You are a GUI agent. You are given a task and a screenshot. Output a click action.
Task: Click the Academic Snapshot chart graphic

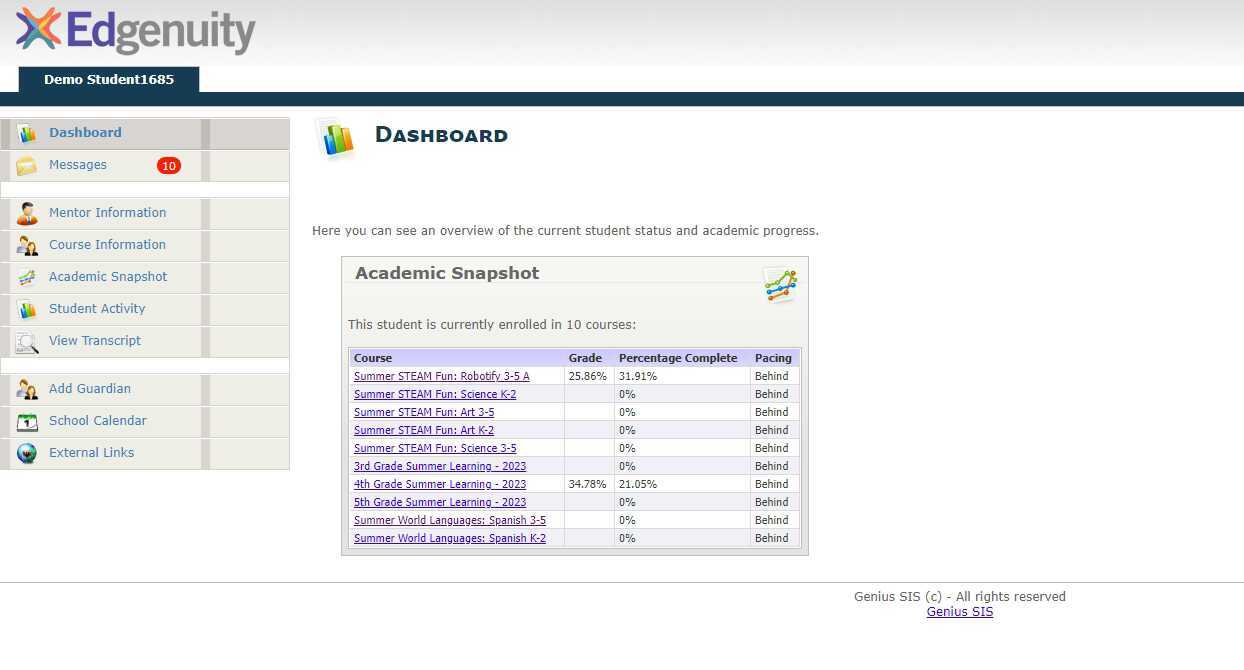point(779,284)
